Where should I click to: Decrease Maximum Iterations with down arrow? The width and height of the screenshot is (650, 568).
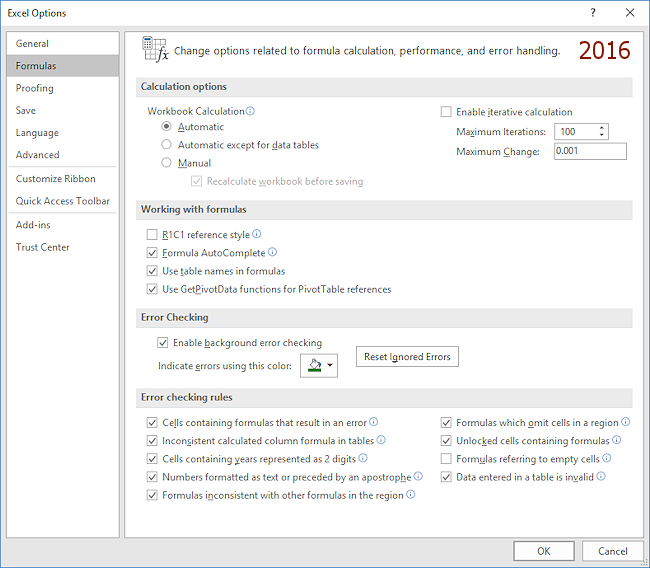pyautogui.click(x=602, y=135)
